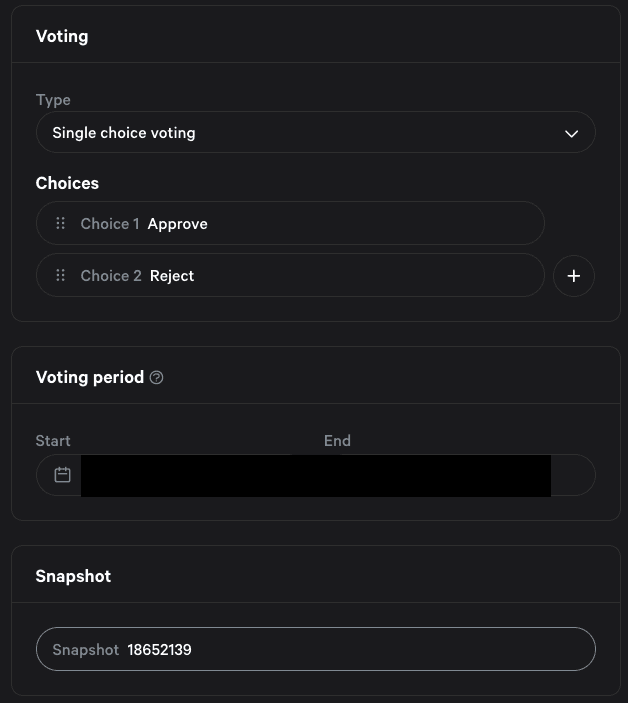Click the Voting period heading
628x703 pixels.
click(90, 378)
